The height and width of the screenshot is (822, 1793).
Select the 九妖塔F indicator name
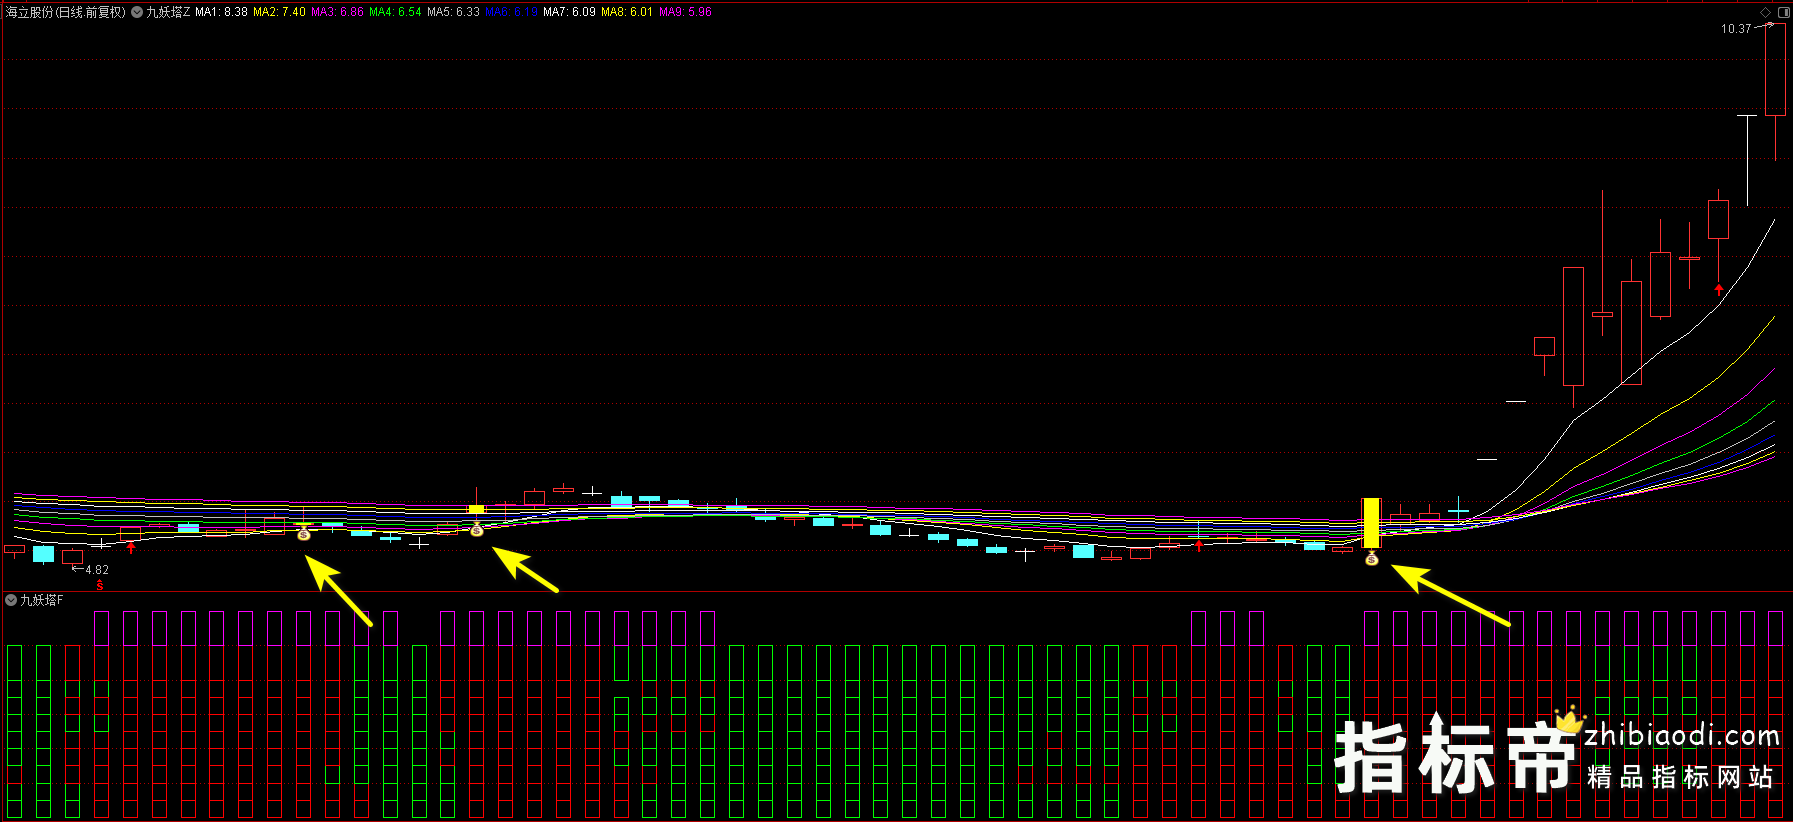pos(42,600)
